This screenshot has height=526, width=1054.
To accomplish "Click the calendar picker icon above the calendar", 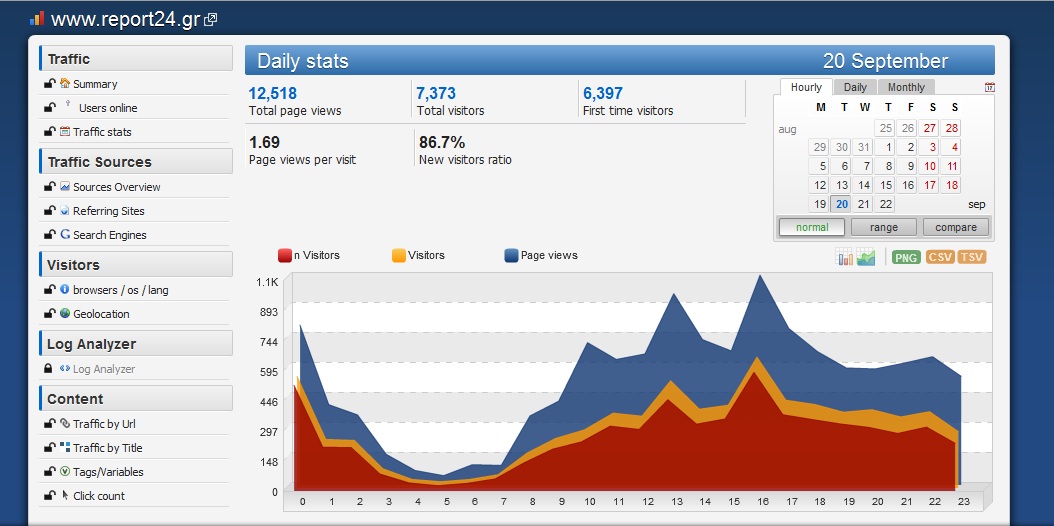I will click(x=989, y=88).
